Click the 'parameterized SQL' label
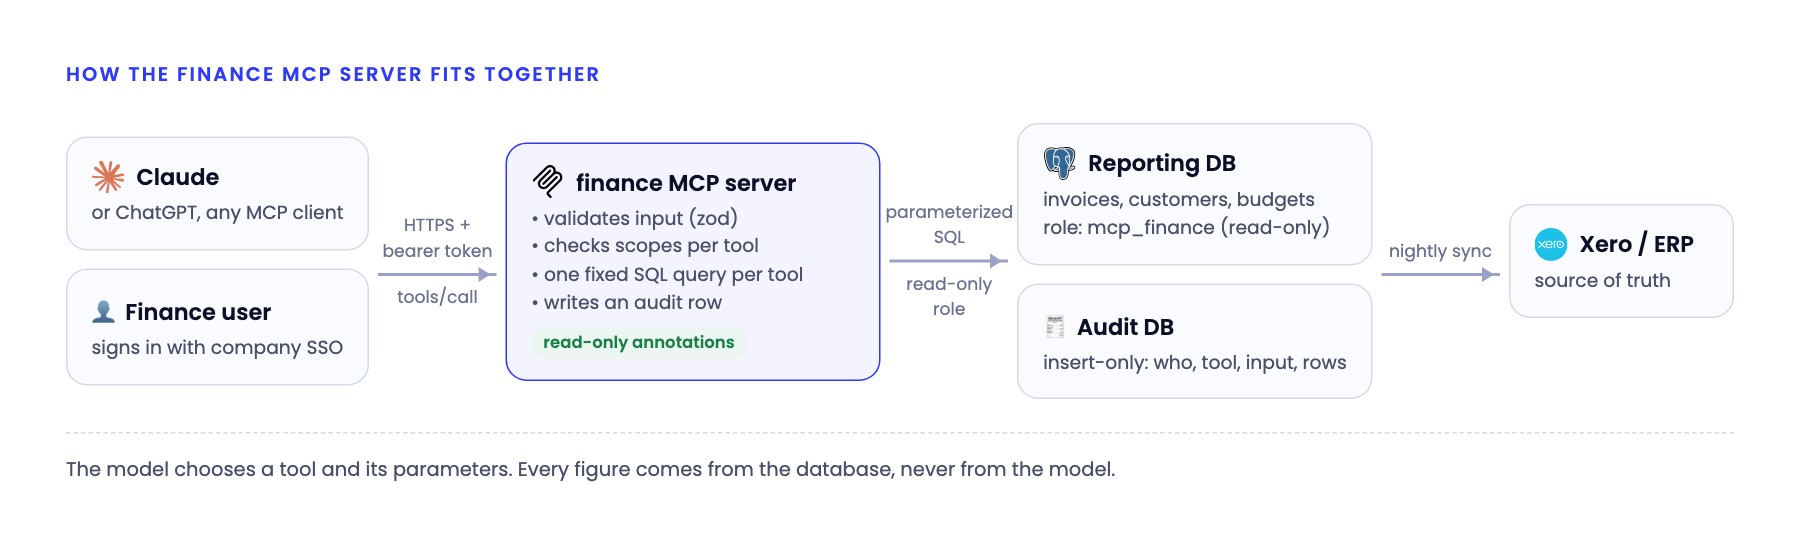This screenshot has height=546, width=1800. tap(949, 224)
